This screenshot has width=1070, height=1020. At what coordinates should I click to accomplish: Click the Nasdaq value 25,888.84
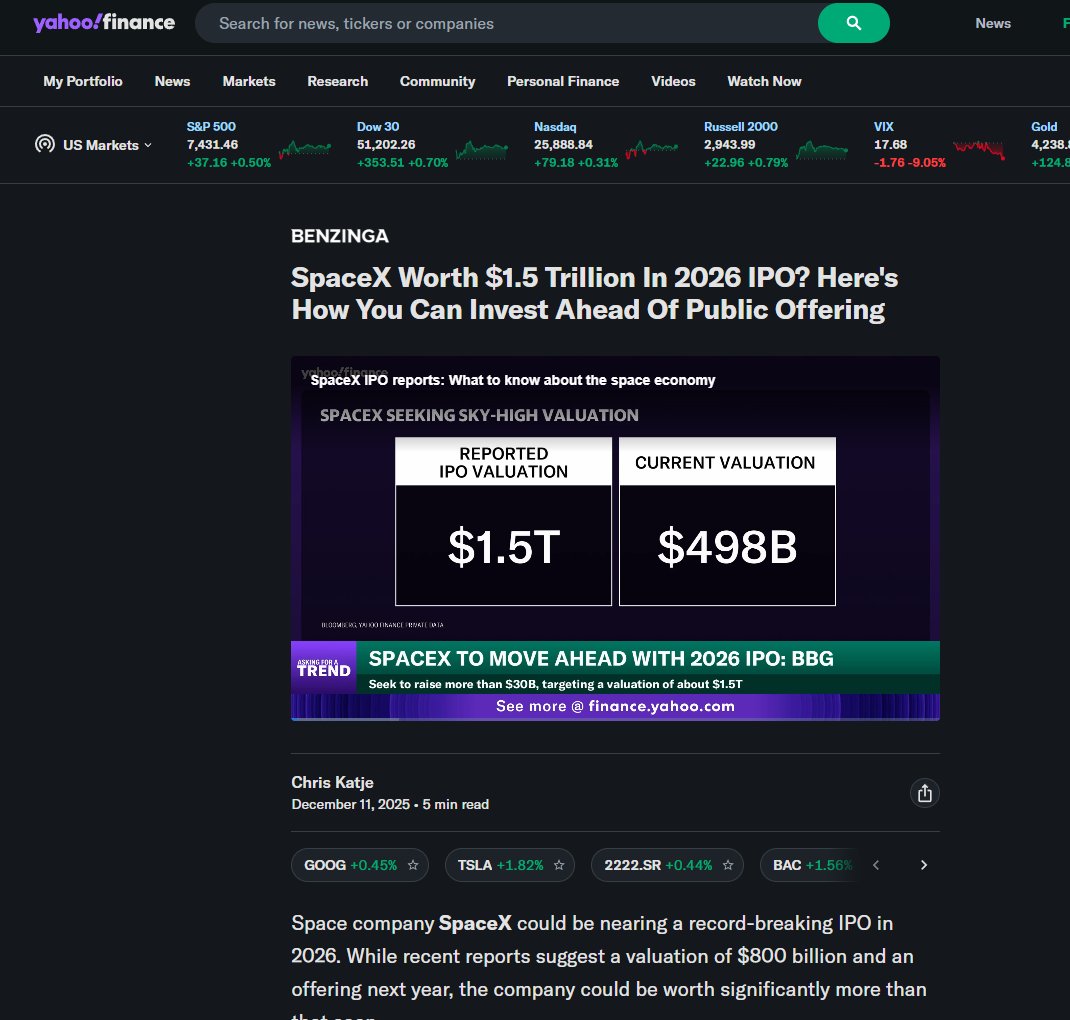[563, 145]
